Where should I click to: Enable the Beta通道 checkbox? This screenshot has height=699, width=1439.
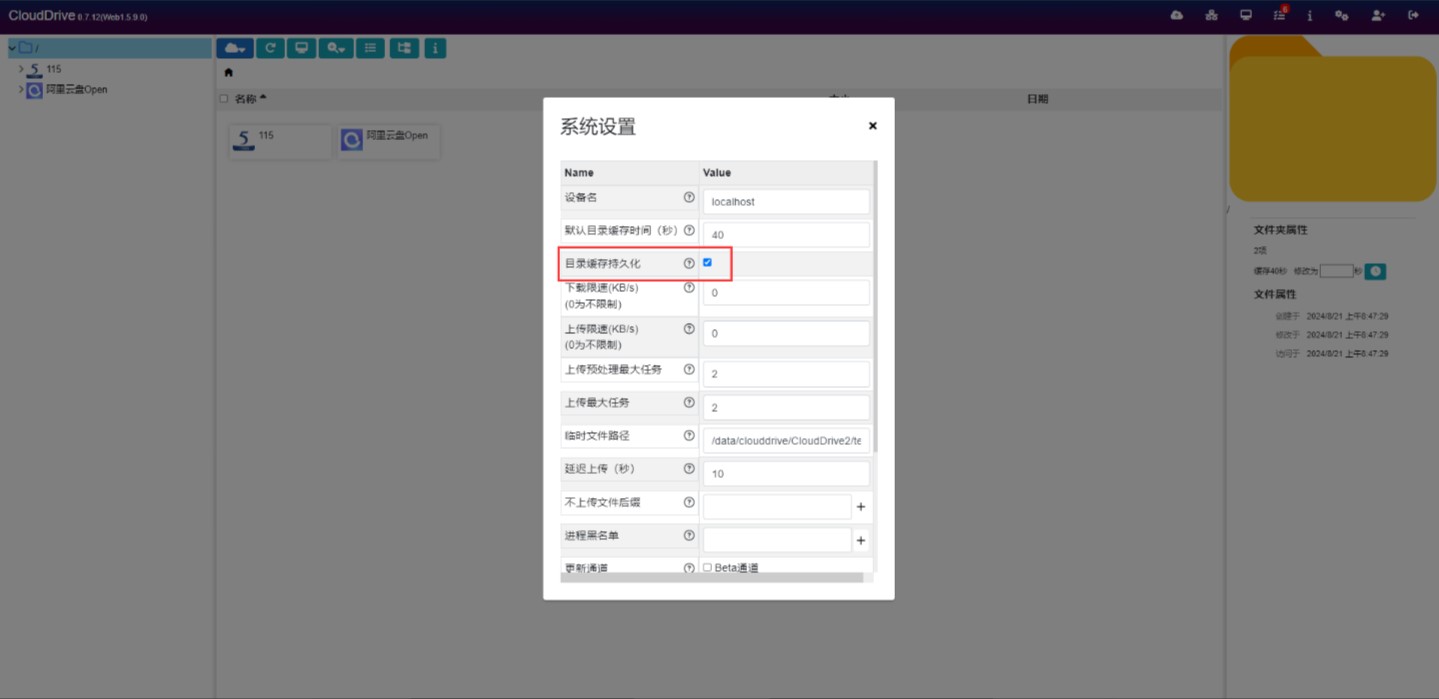(707, 568)
